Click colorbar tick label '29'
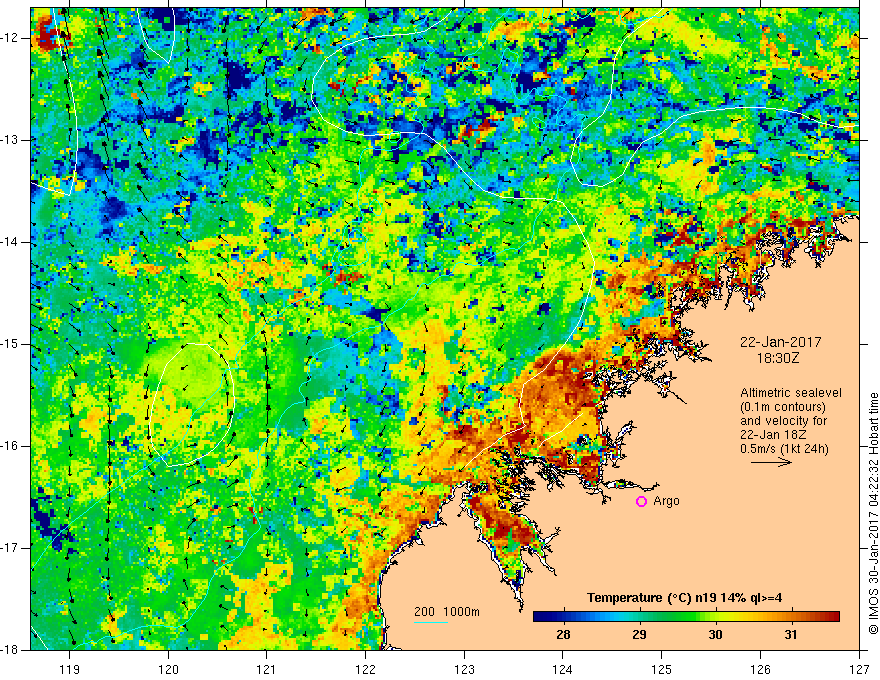The width and height of the screenshot is (880, 680). pyautogui.click(x=639, y=635)
